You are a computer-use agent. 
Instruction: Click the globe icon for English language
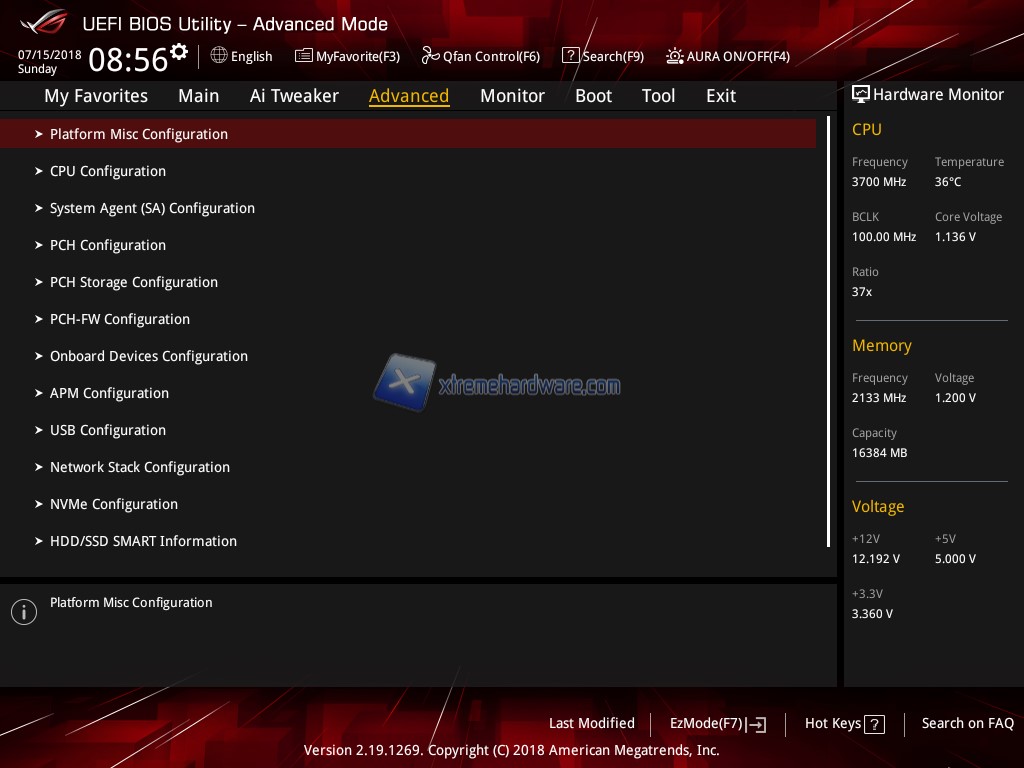pos(219,56)
